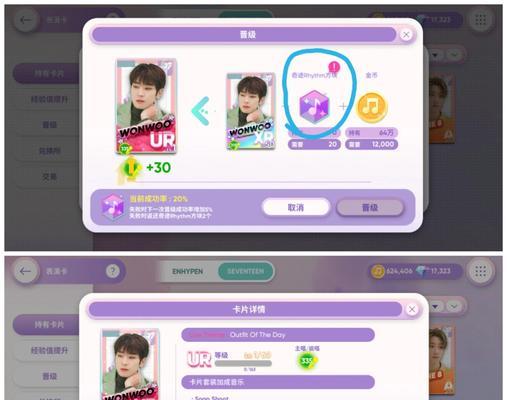Click the gold music coin icon
The height and width of the screenshot is (400, 507).
(372, 107)
